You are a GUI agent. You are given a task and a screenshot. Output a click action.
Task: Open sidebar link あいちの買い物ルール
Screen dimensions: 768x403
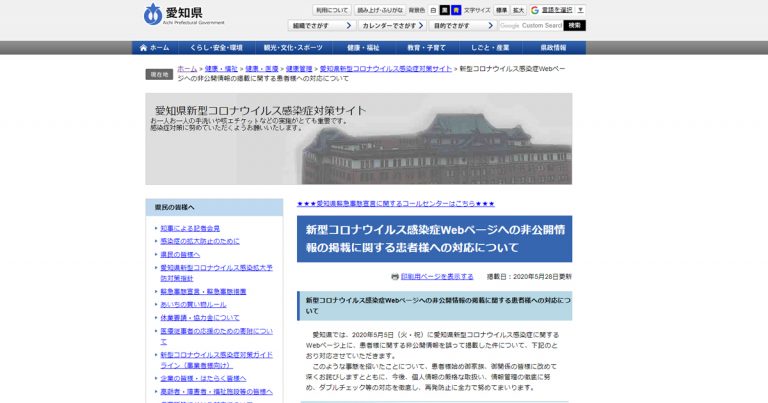[193, 305]
